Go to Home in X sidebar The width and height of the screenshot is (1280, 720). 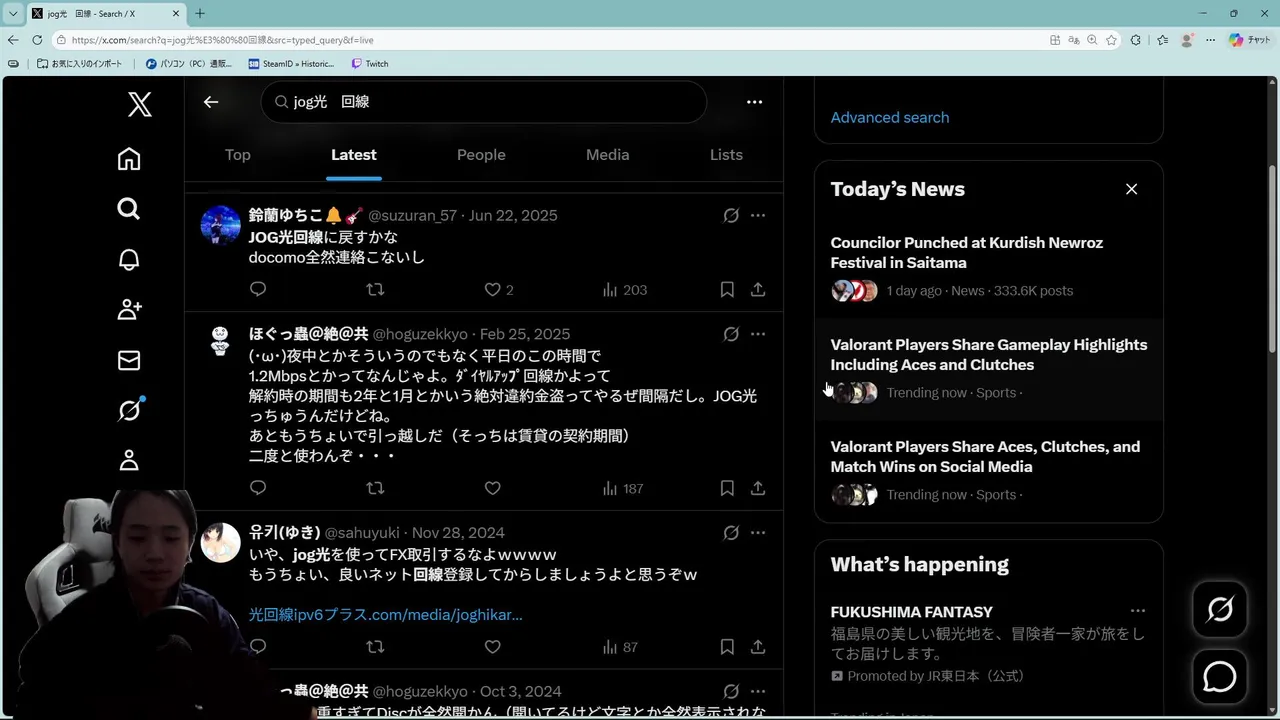tap(129, 159)
